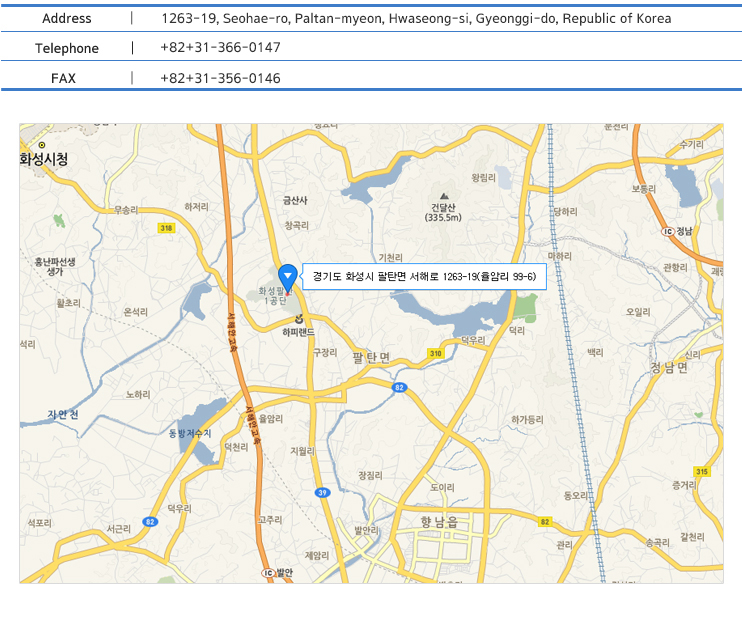Screen dimensions: 742x619
Task: Click the 구장리 village label
Action: [325, 353]
